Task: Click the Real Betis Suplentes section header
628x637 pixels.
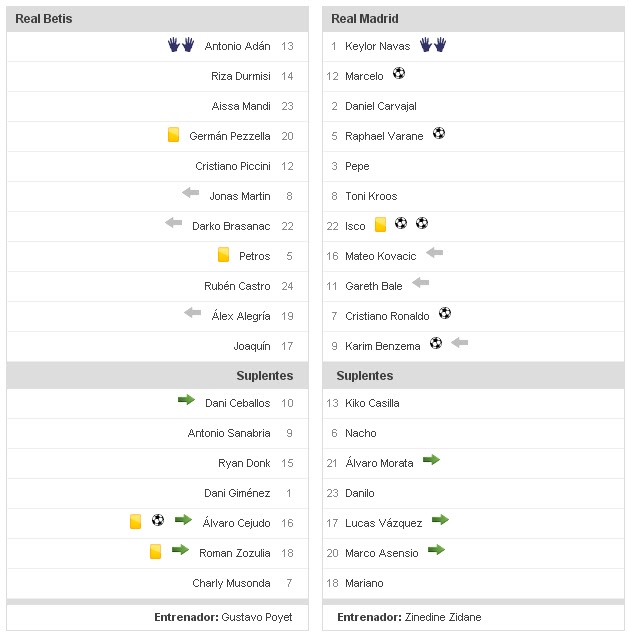Action: 265,376
